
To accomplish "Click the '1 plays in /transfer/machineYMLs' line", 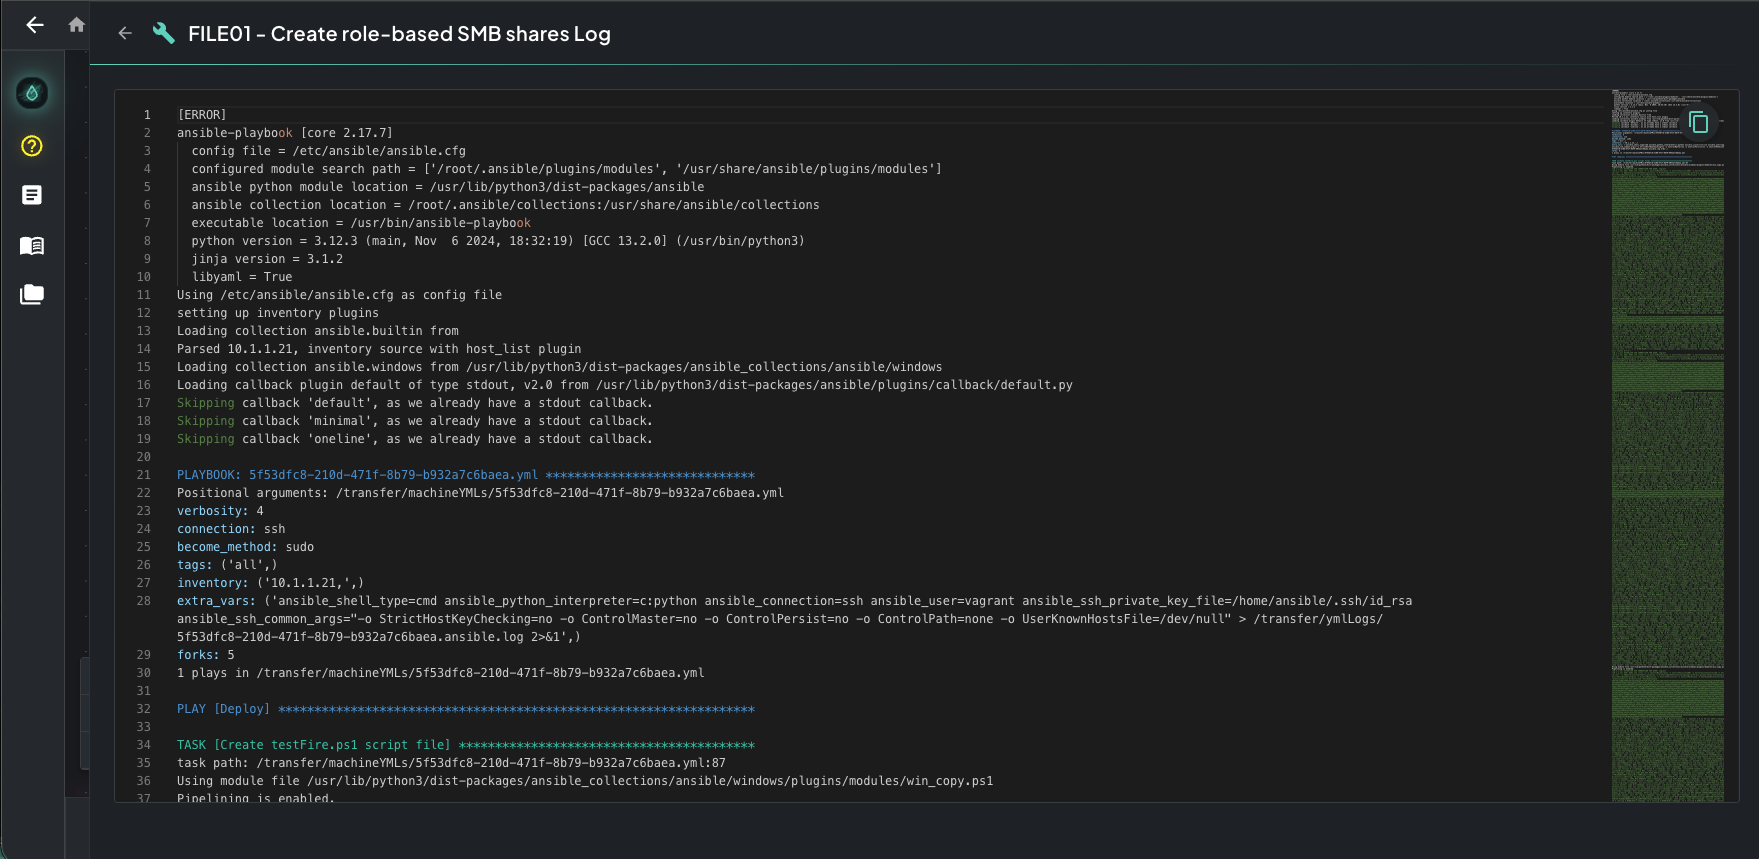I will 441,673.
